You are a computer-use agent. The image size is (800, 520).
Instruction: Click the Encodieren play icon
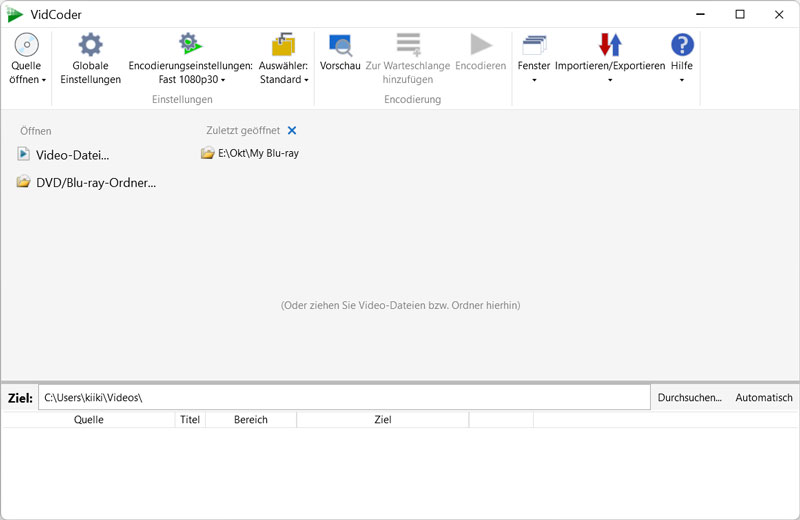481,44
